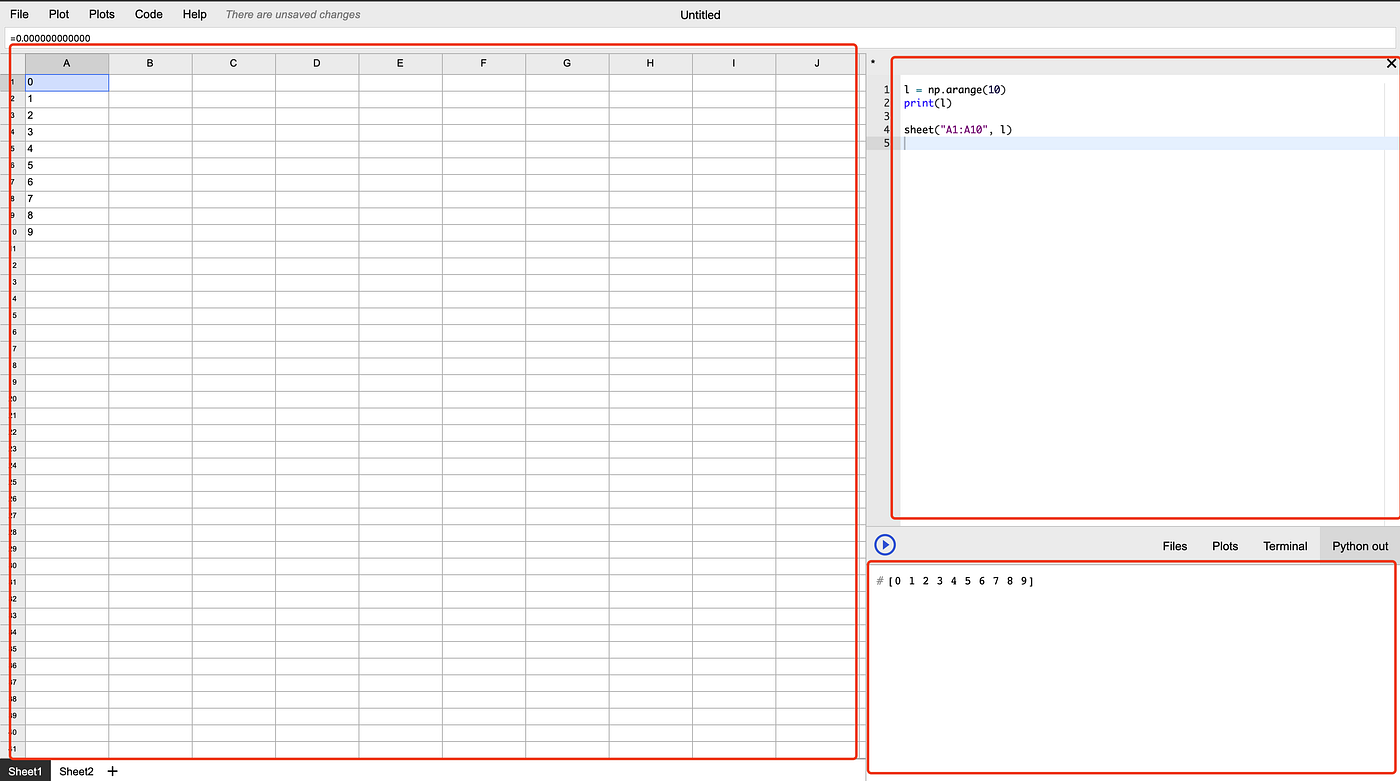Click the Untitled document title

tap(699, 14)
